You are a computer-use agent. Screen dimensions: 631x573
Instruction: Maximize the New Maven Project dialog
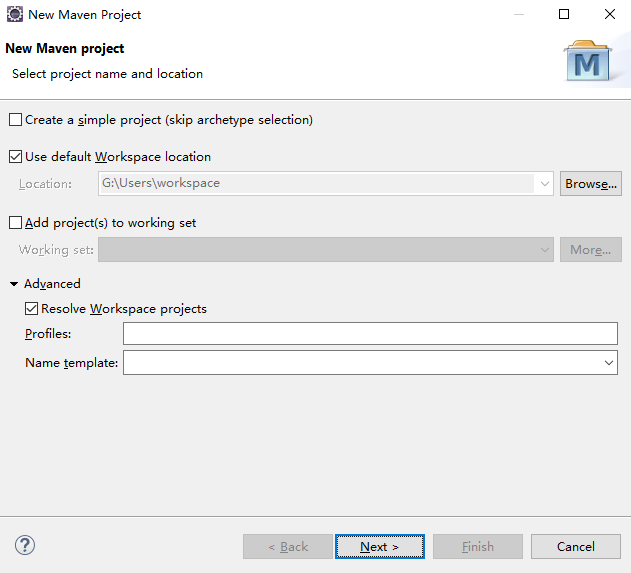tap(564, 14)
